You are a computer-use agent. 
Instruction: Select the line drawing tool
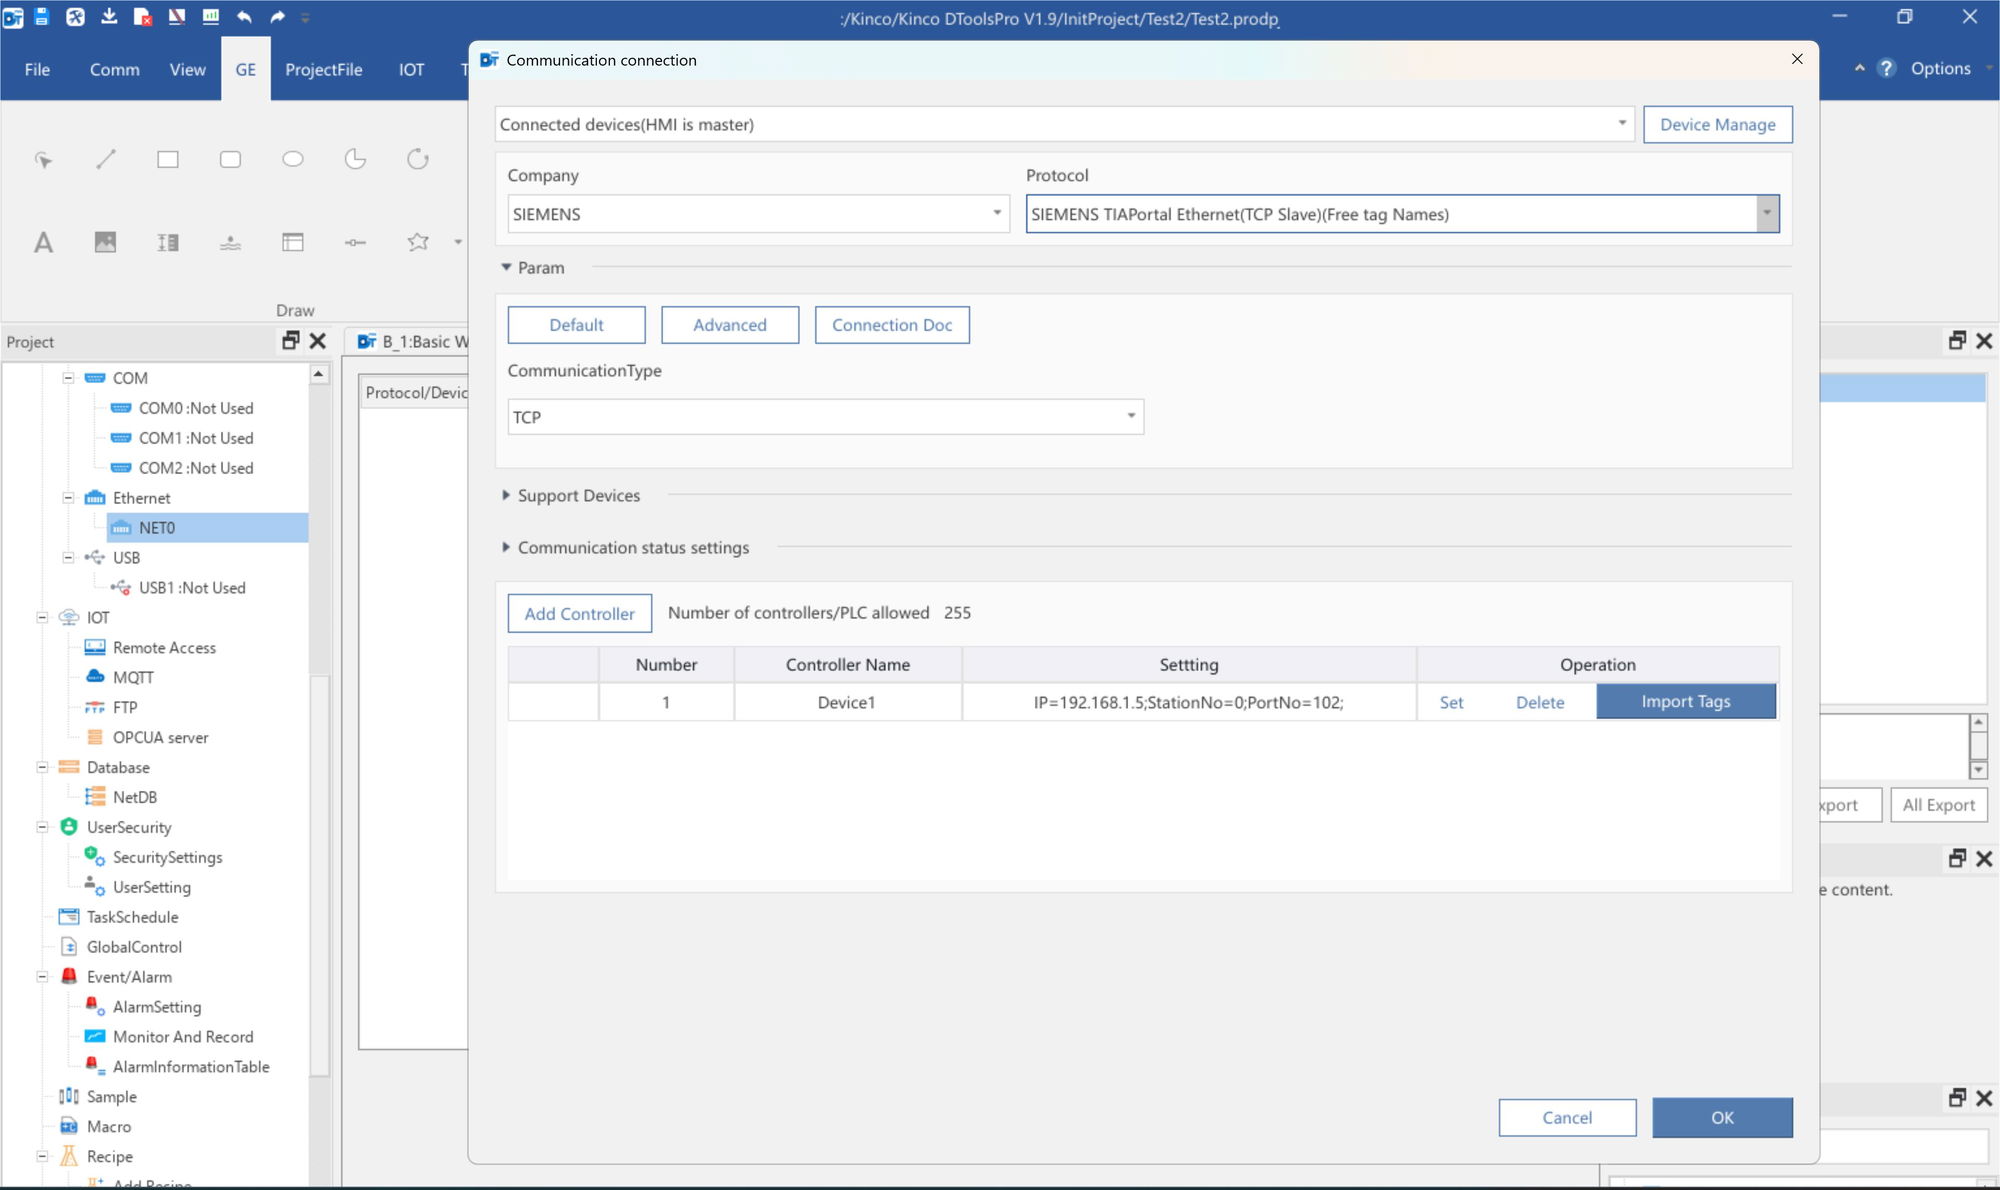point(106,159)
